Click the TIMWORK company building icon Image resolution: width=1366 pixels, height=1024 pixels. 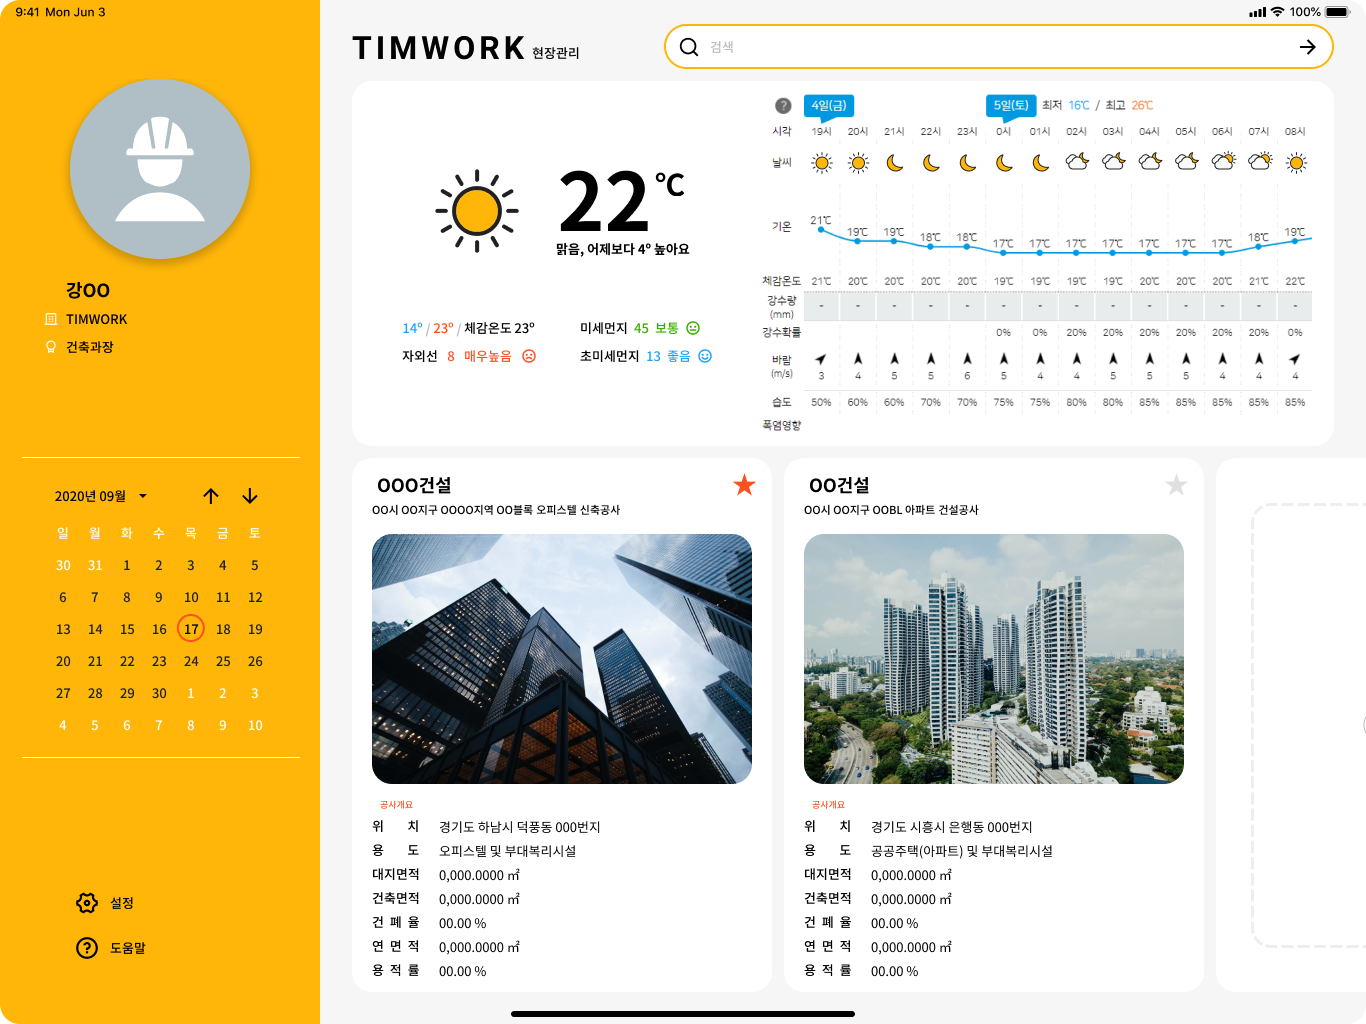click(51, 319)
